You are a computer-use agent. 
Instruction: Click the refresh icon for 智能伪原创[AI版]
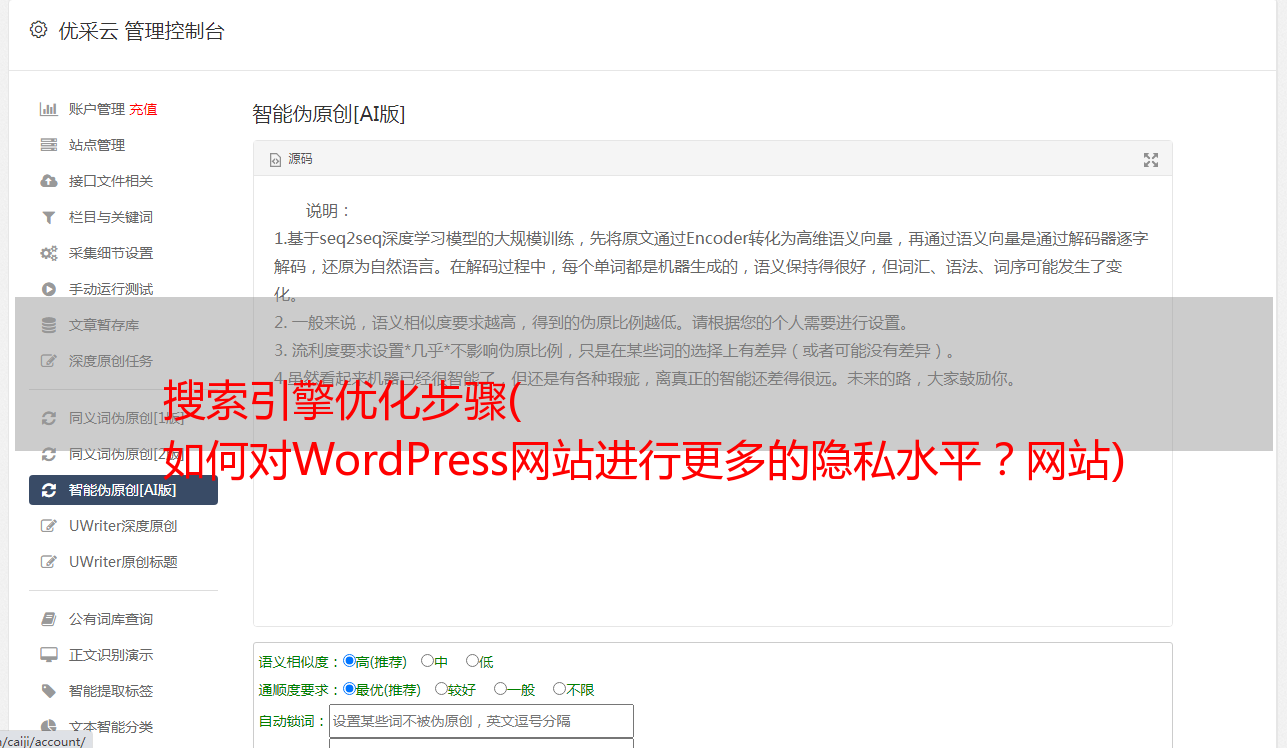pos(48,490)
